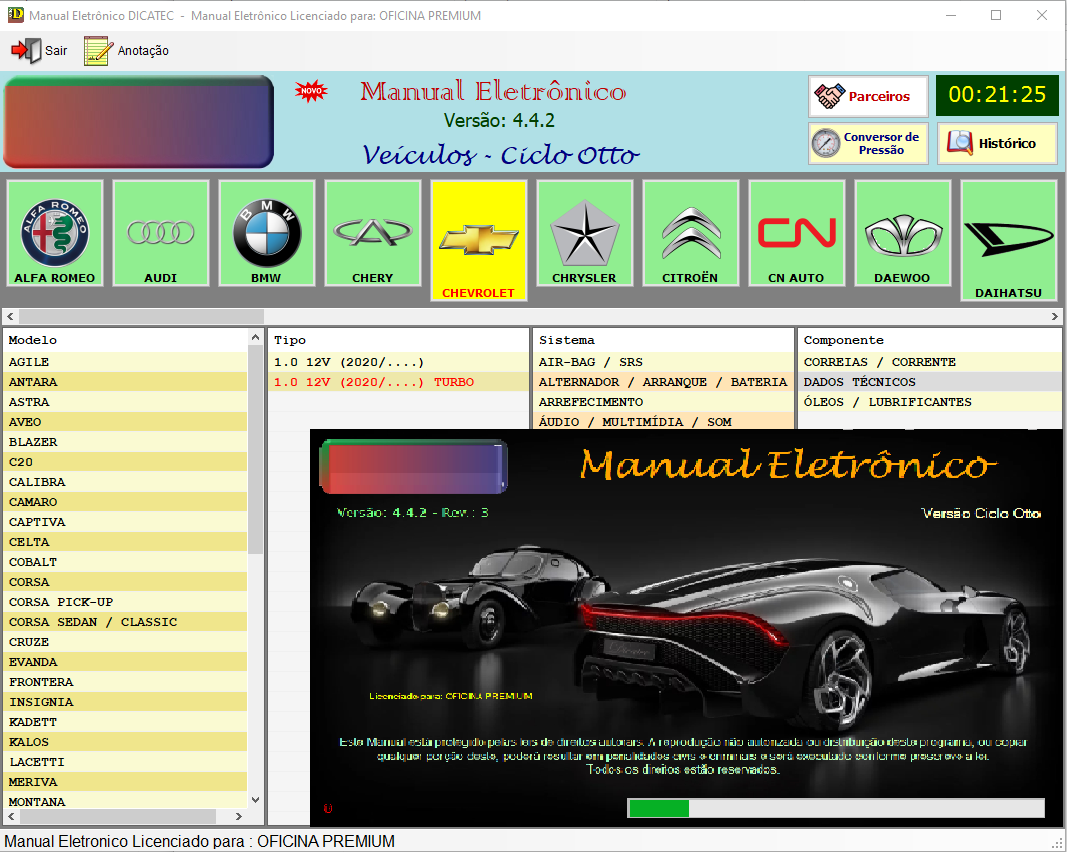1067x852 pixels.
Task: Click the brand strip horizontal scrollbar thumb
Action: click(141, 316)
